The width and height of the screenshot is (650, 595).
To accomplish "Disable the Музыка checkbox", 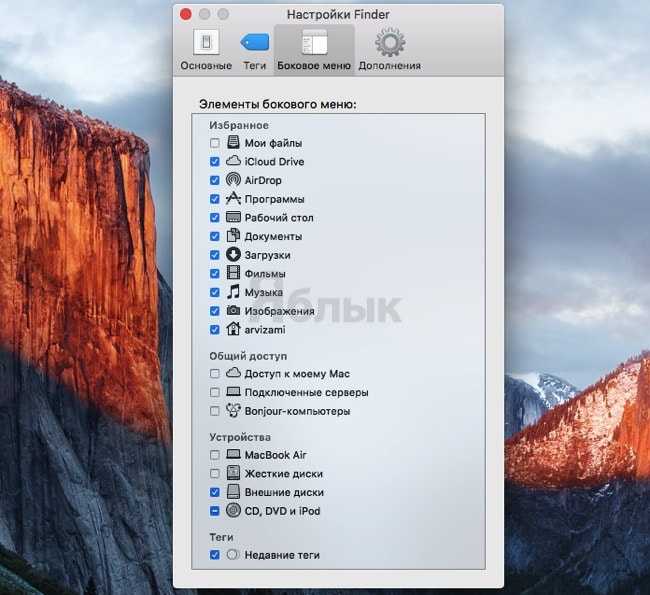I will (x=215, y=292).
